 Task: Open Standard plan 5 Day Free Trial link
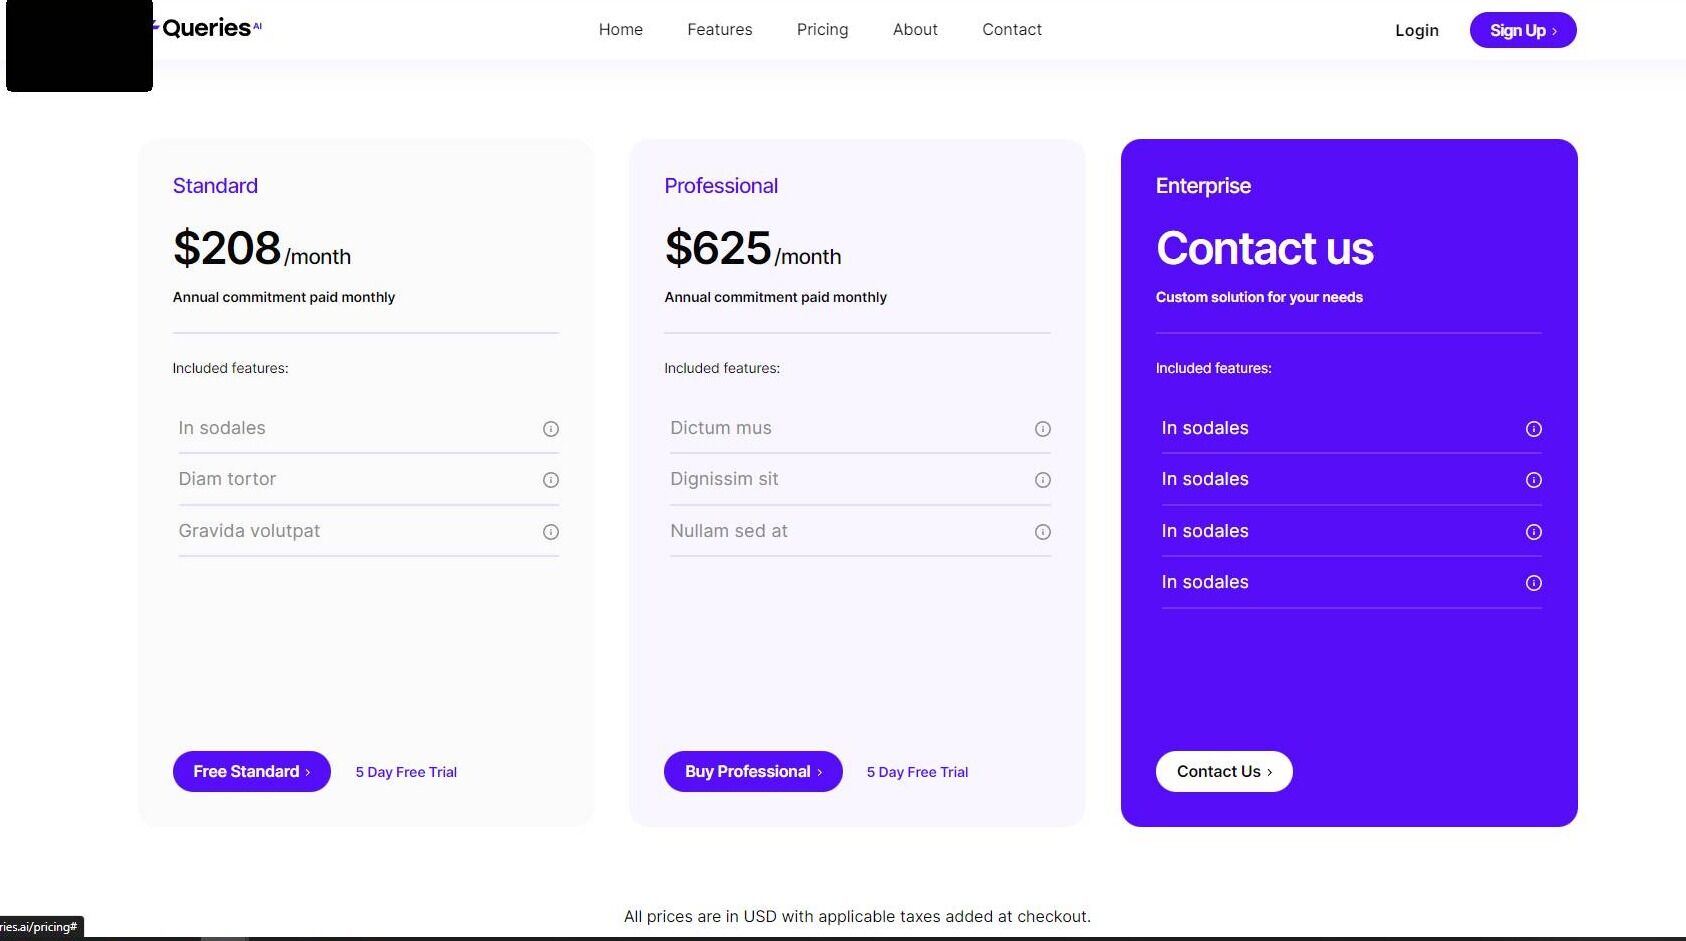[x=406, y=772]
